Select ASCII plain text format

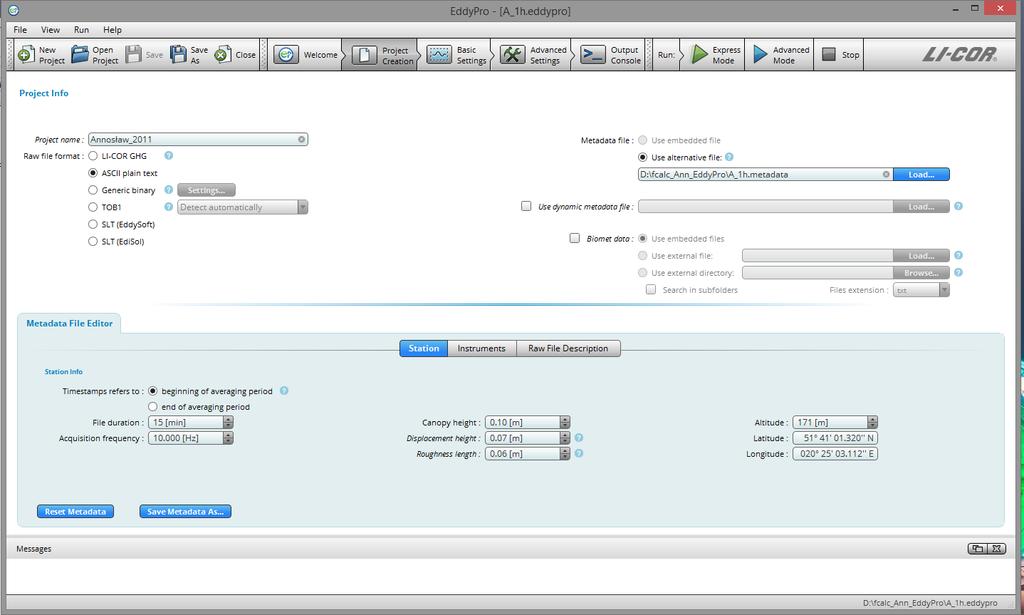tap(93, 172)
